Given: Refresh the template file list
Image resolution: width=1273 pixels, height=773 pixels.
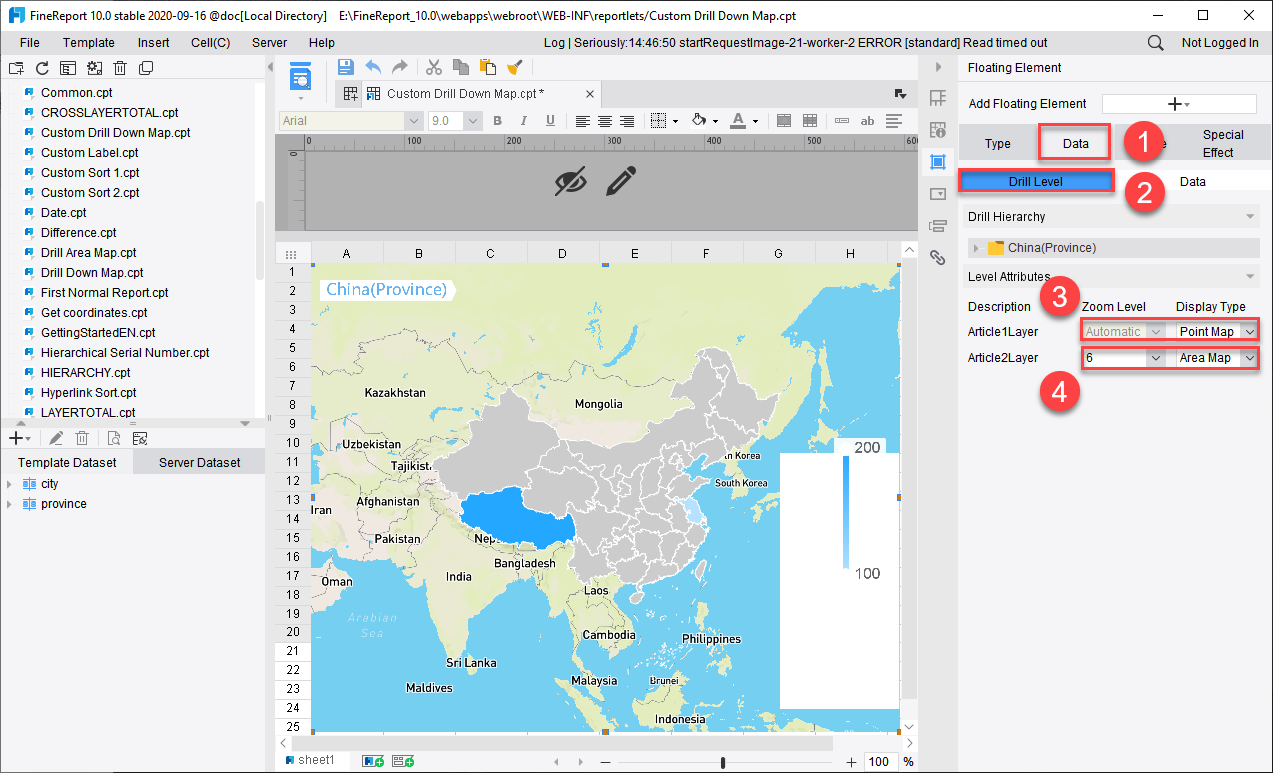Looking at the screenshot, I should click(42, 68).
